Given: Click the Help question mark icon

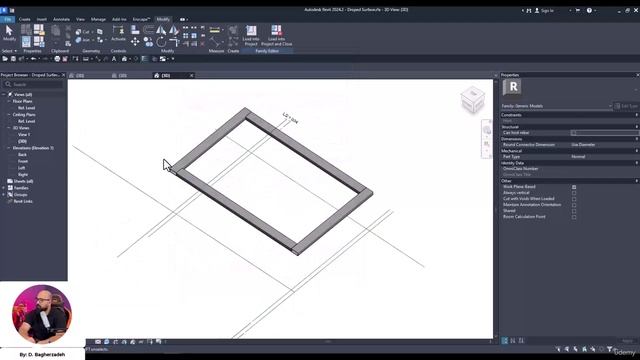Looking at the screenshot, I should click(589, 11).
